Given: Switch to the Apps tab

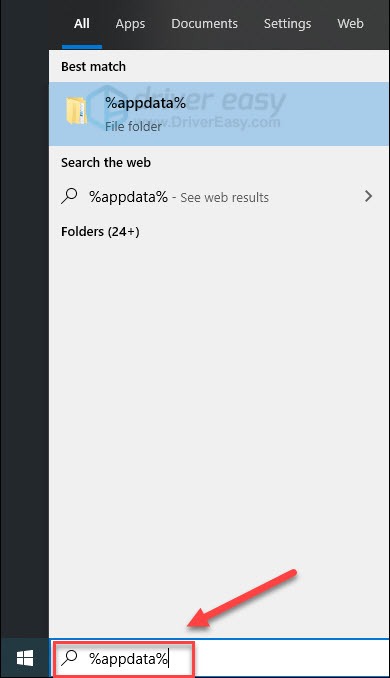Looking at the screenshot, I should pos(130,24).
